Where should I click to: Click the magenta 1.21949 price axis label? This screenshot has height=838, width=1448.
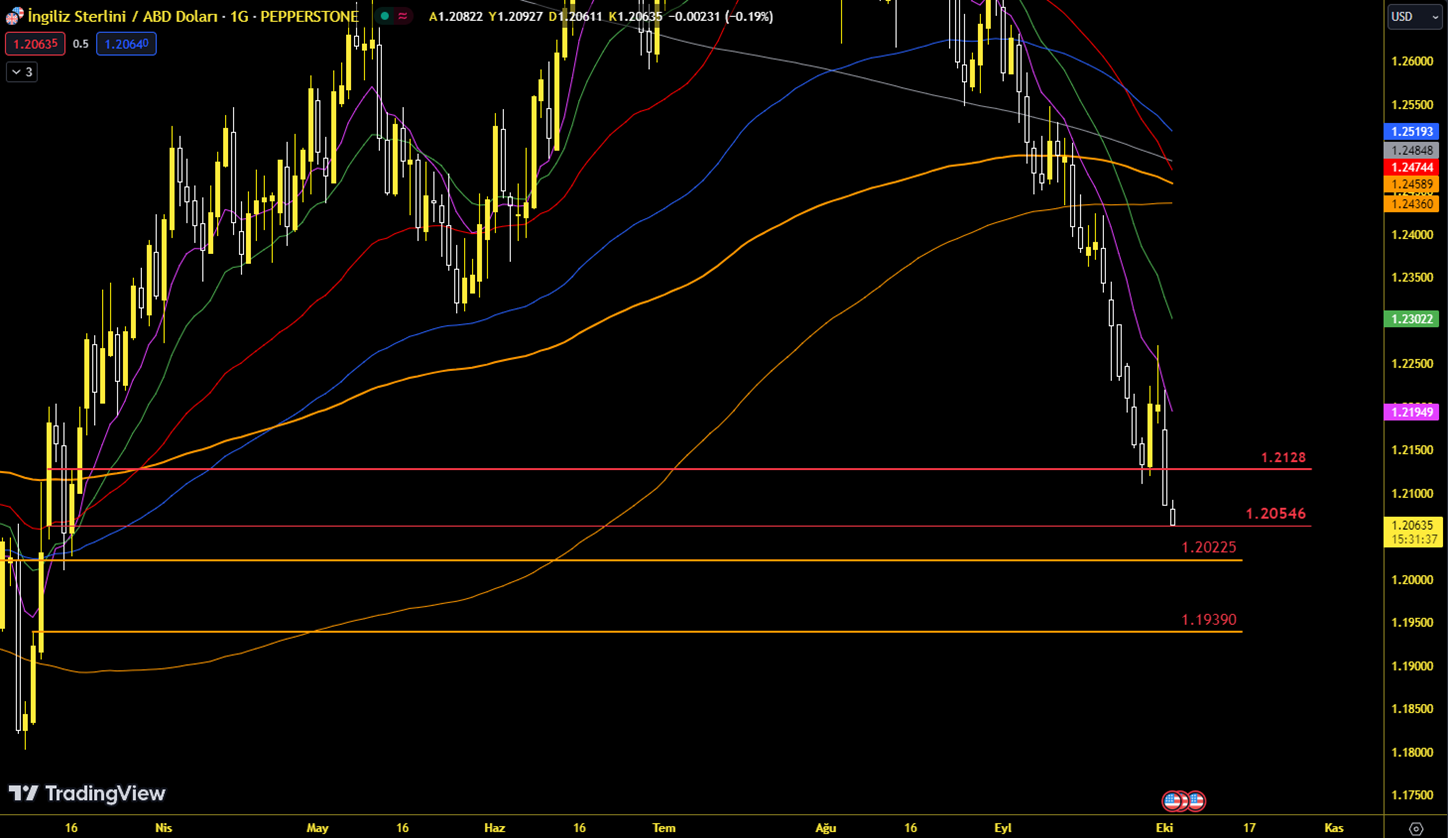[1411, 412]
